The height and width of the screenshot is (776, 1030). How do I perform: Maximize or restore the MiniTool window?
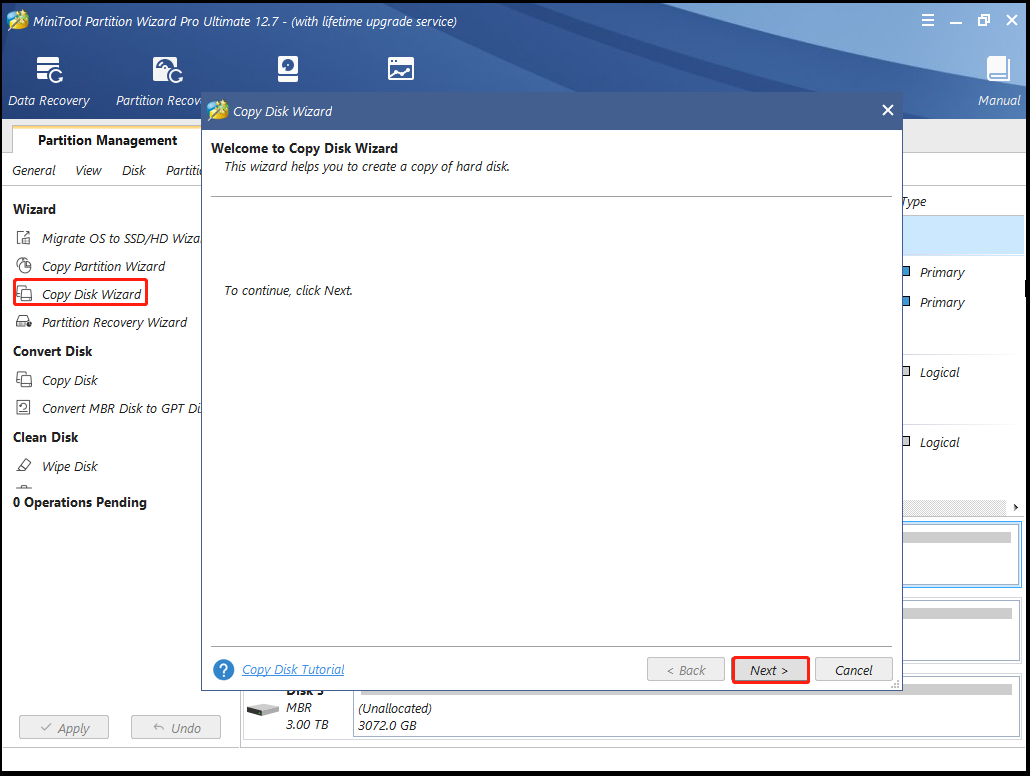[983, 20]
